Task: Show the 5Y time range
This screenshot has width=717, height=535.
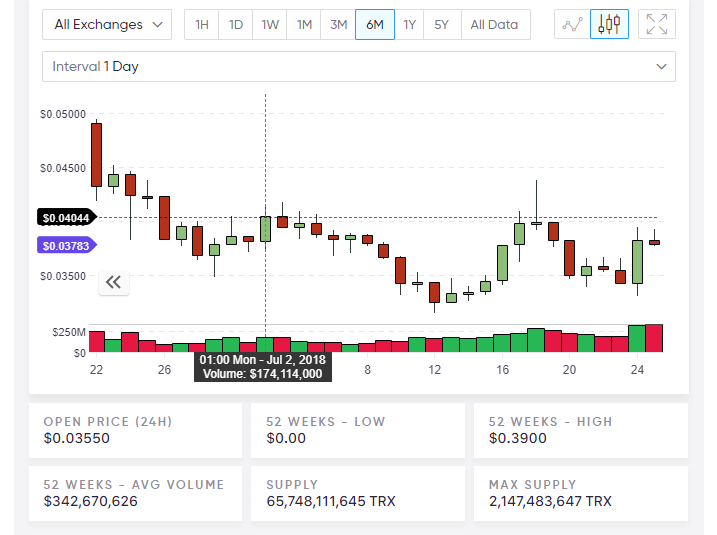Action: (x=441, y=25)
